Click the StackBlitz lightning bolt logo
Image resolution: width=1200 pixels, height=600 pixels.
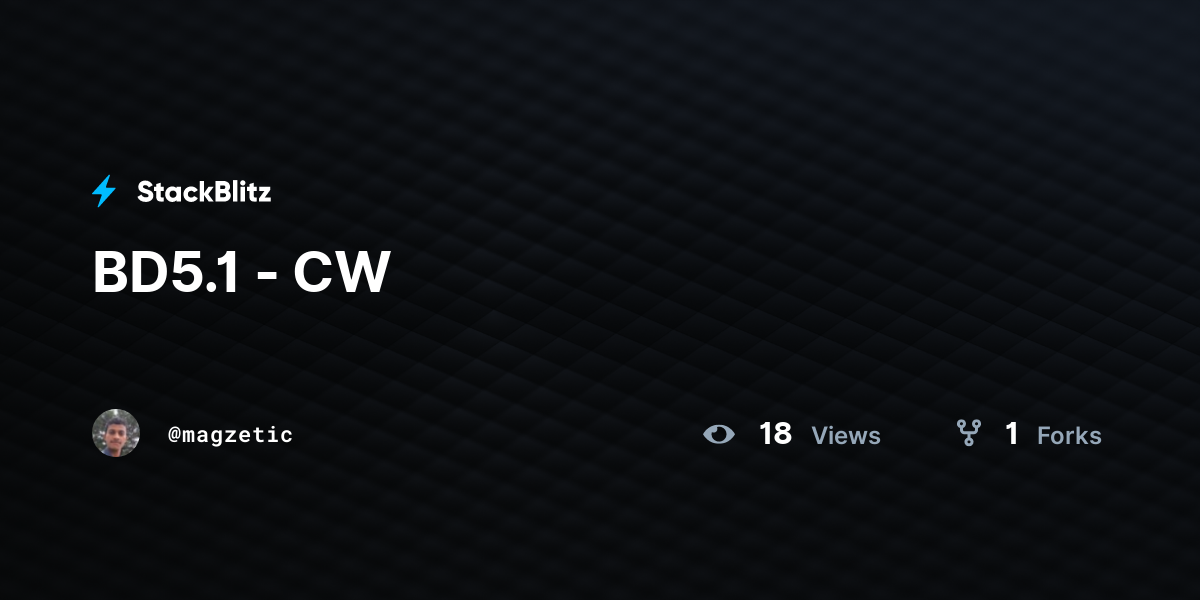click(104, 191)
